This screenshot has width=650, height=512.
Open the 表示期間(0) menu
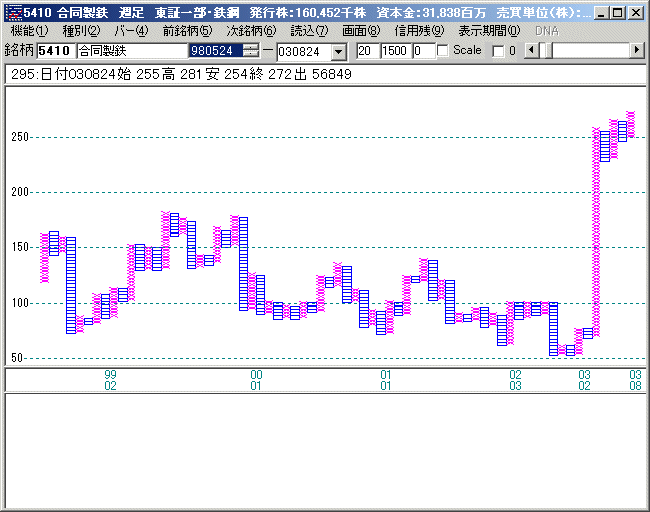[489, 31]
